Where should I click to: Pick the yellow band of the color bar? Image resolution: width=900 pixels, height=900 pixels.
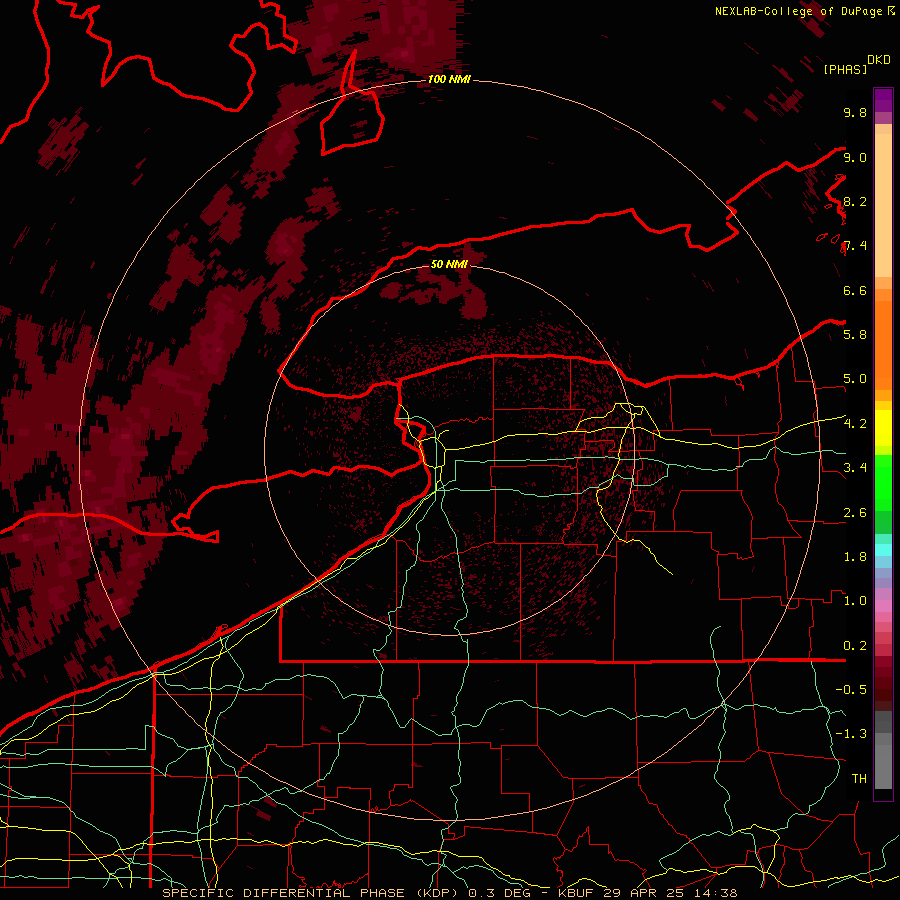pyautogui.click(x=883, y=428)
